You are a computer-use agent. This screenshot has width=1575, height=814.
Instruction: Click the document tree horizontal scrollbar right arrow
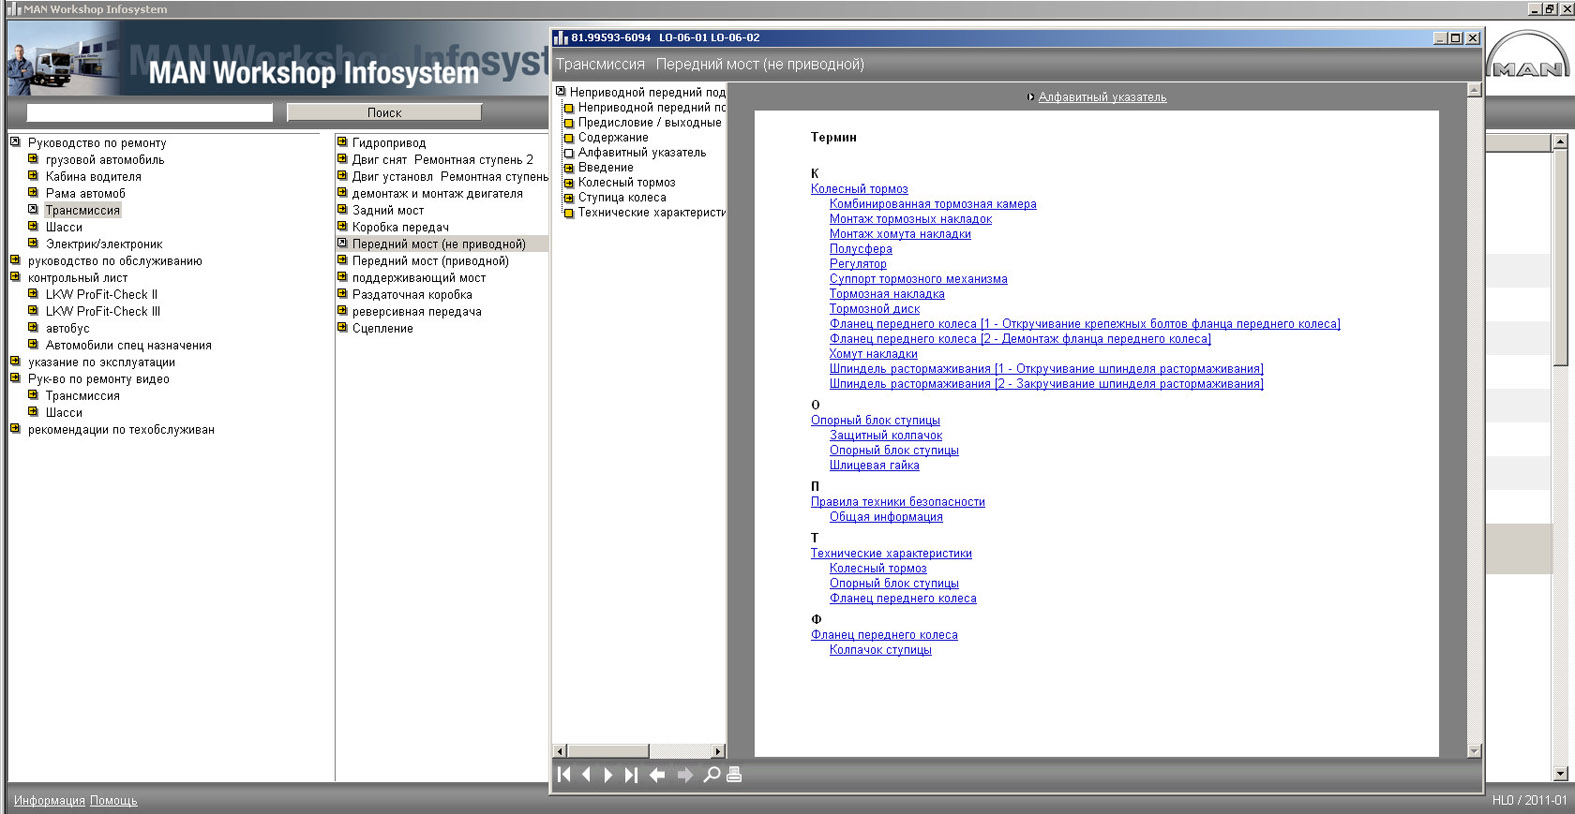718,751
